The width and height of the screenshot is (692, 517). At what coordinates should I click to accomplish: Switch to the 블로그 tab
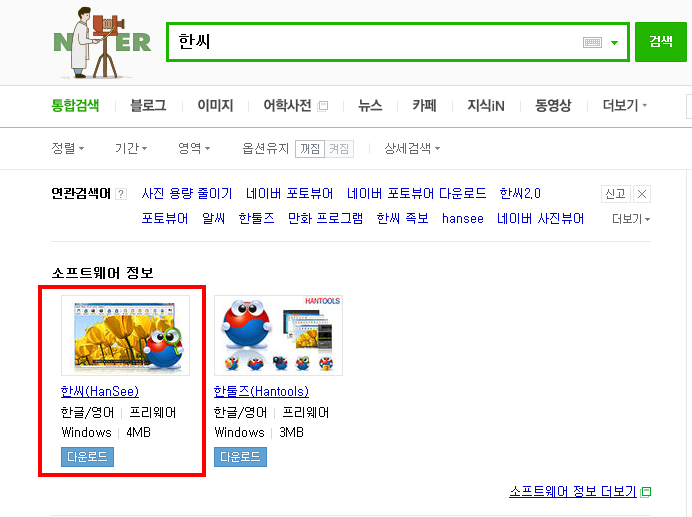[x=148, y=106]
